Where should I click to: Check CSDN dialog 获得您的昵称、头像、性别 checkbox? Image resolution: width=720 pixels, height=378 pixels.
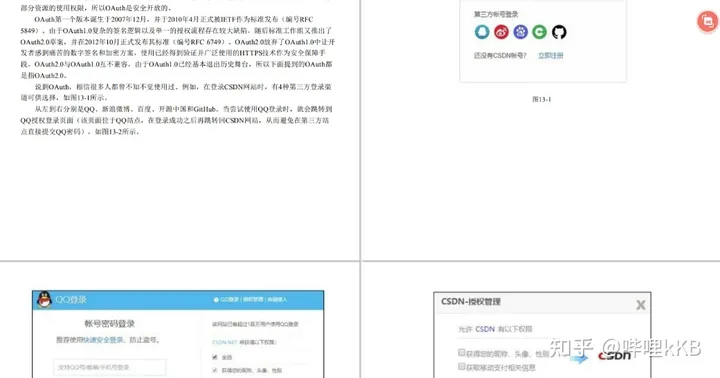tap(461, 353)
